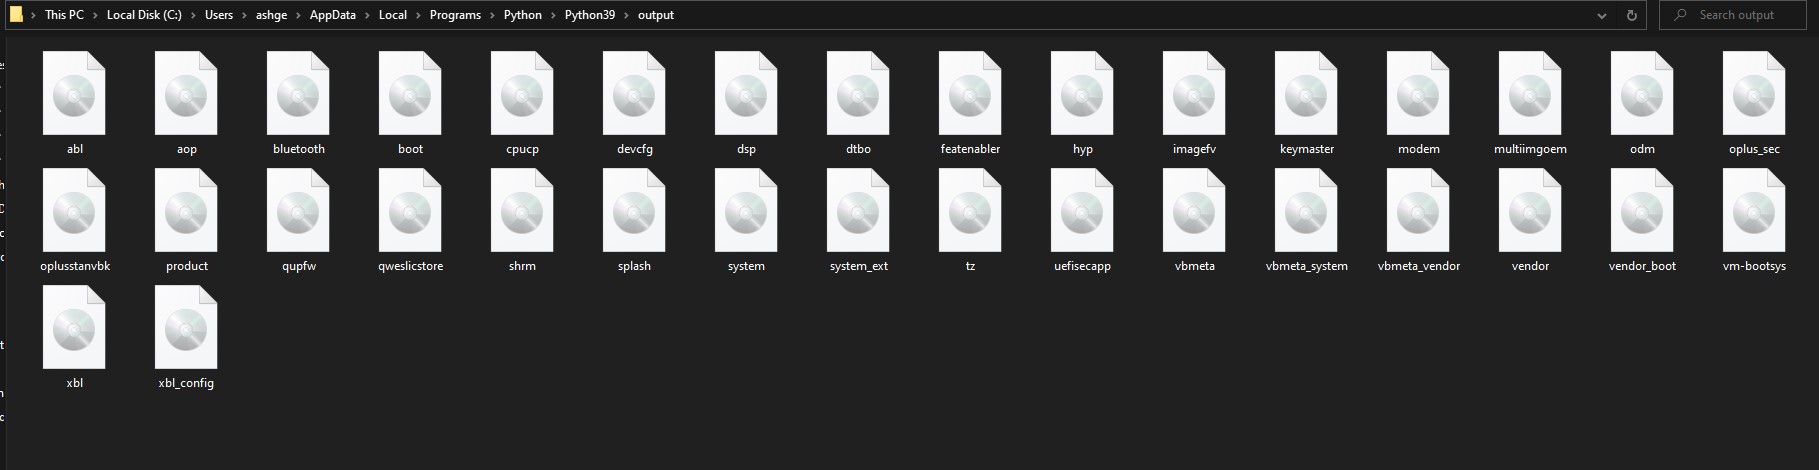Select the vendor_boot file icon

pyautogui.click(x=1642, y=211)
